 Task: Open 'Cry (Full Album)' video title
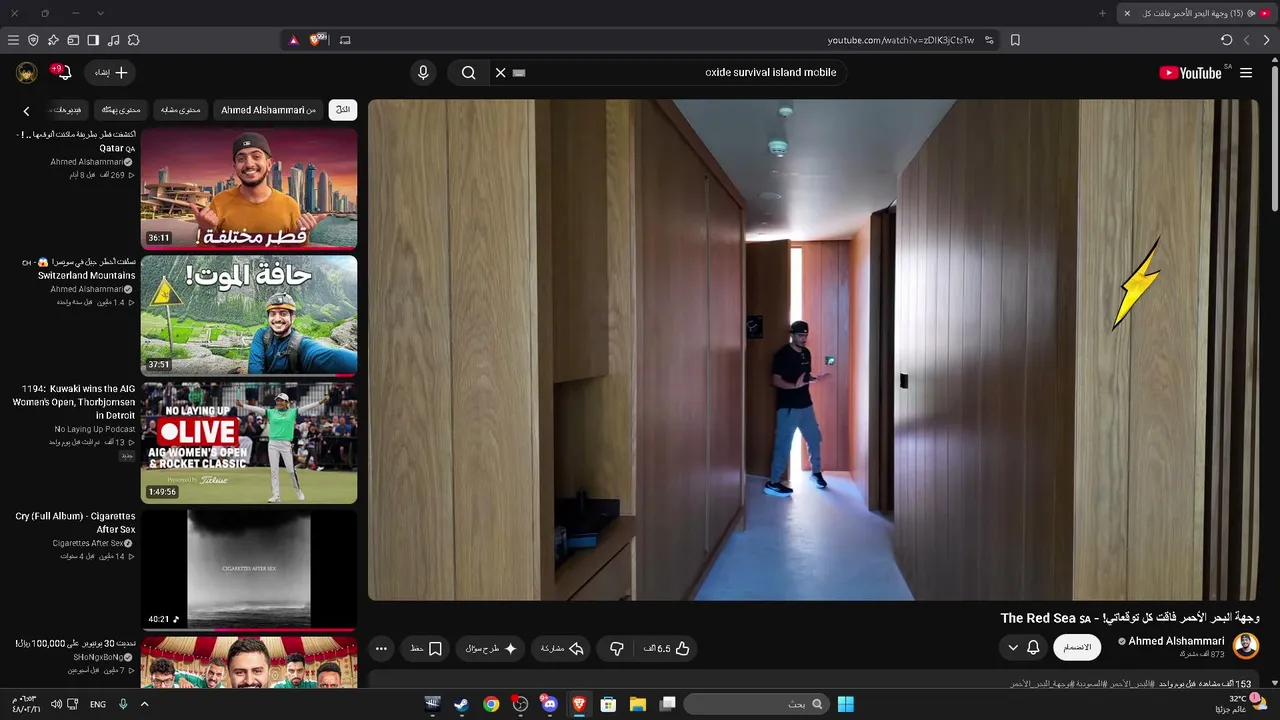tap(76, 523)
